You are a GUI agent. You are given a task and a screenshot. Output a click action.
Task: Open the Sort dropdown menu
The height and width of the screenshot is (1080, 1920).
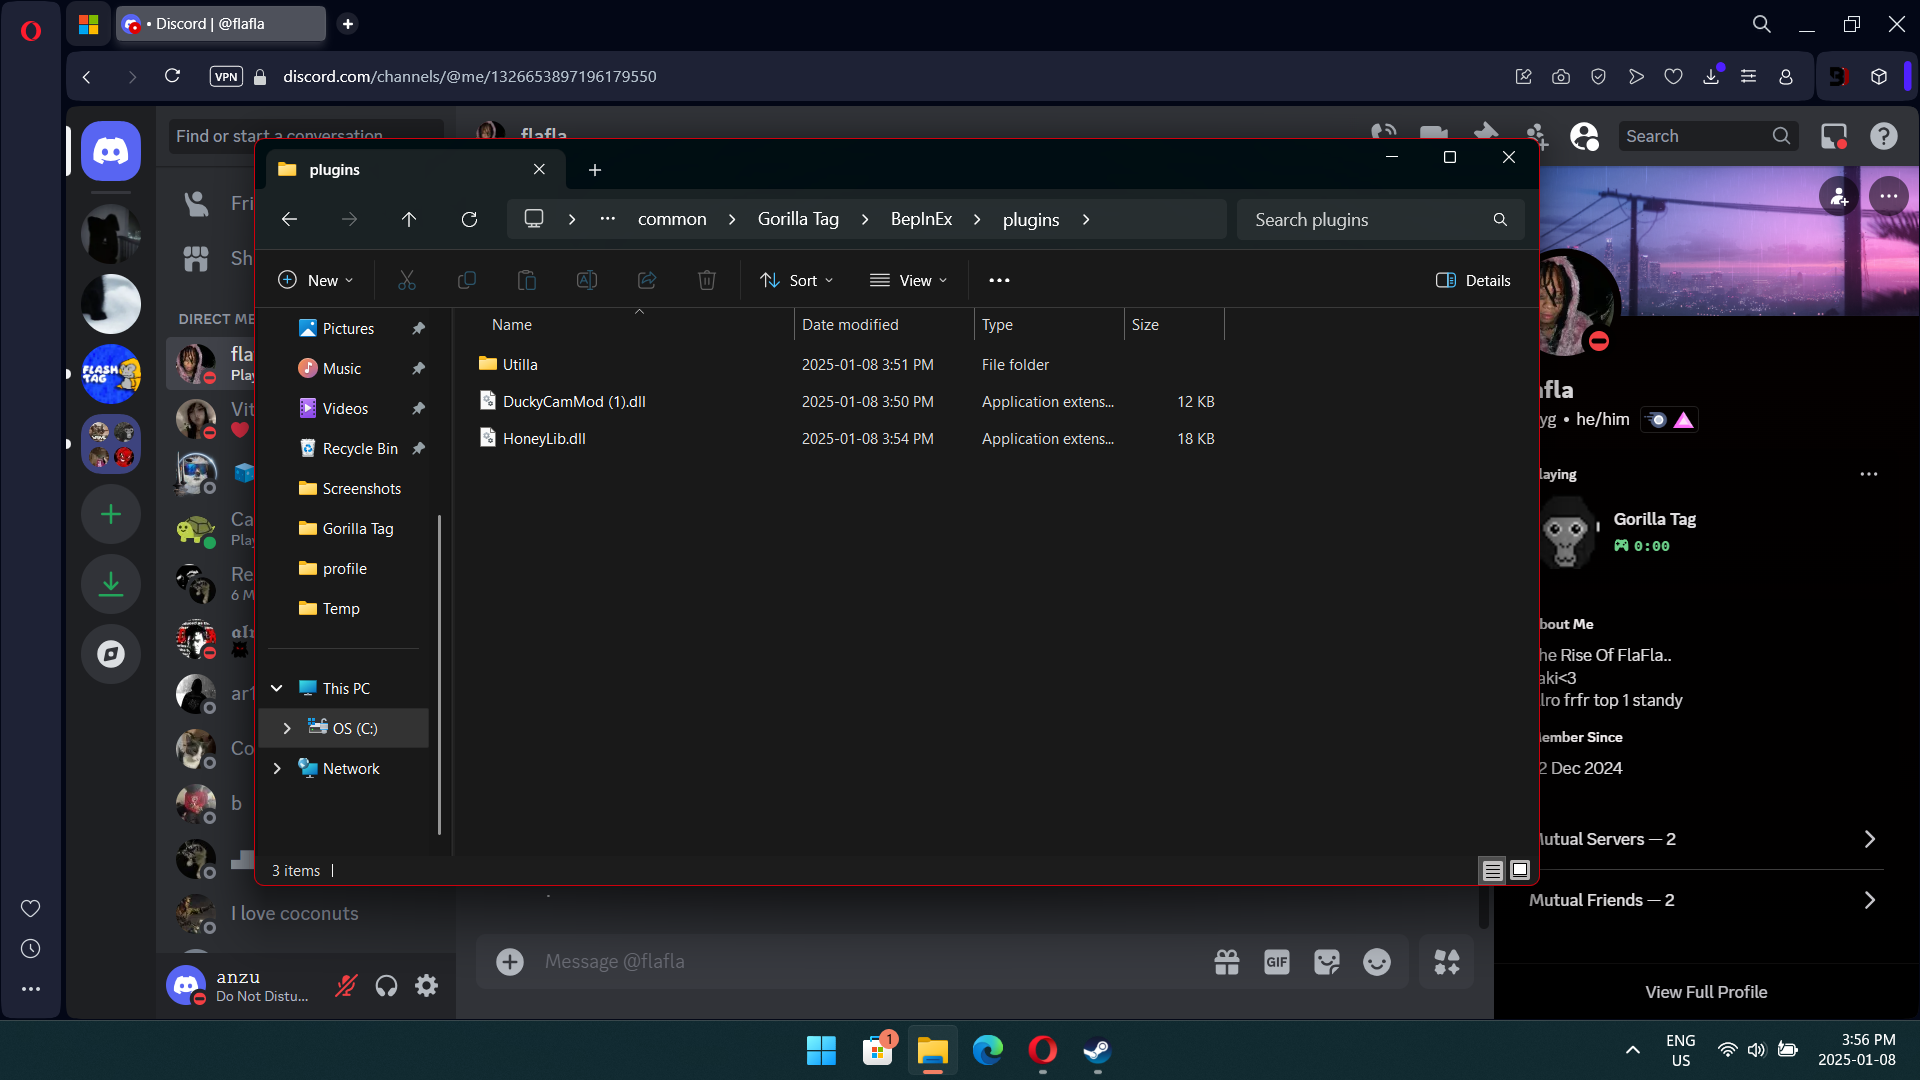tap(797, 281)
